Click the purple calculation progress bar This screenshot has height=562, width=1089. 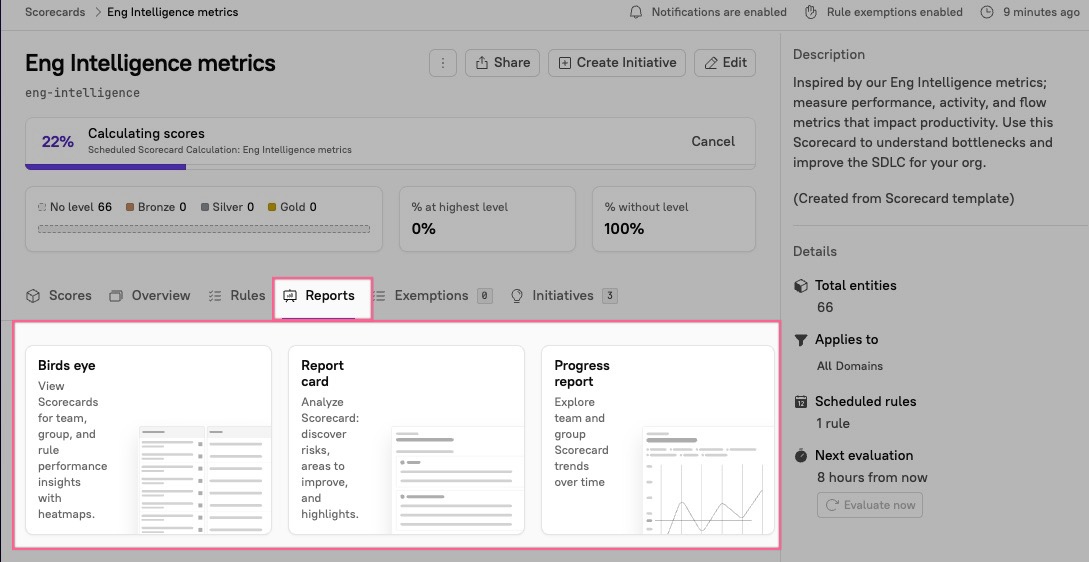(106, 167)
